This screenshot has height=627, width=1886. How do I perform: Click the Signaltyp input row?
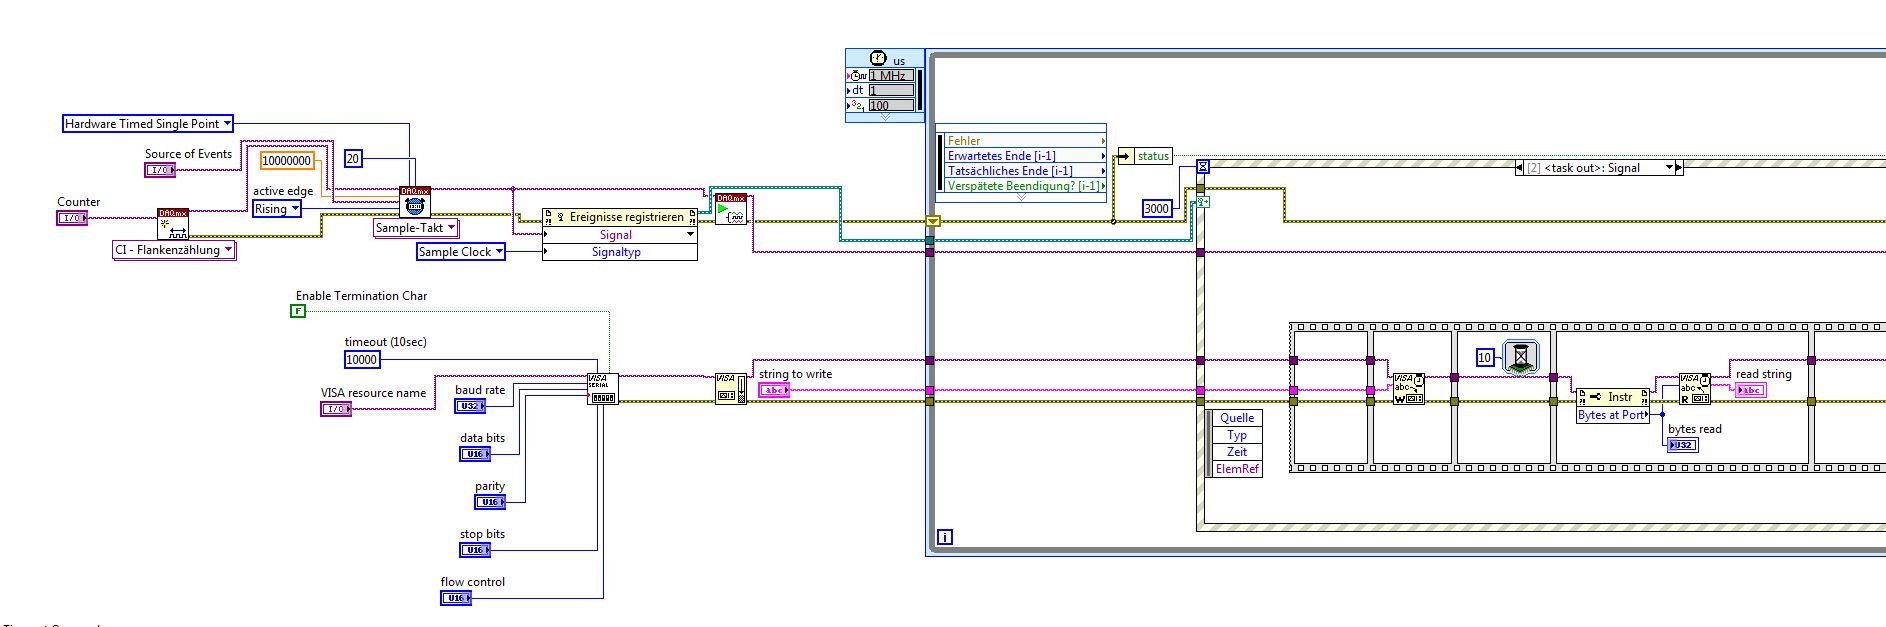pyautogui.click(x=619, y=252)
